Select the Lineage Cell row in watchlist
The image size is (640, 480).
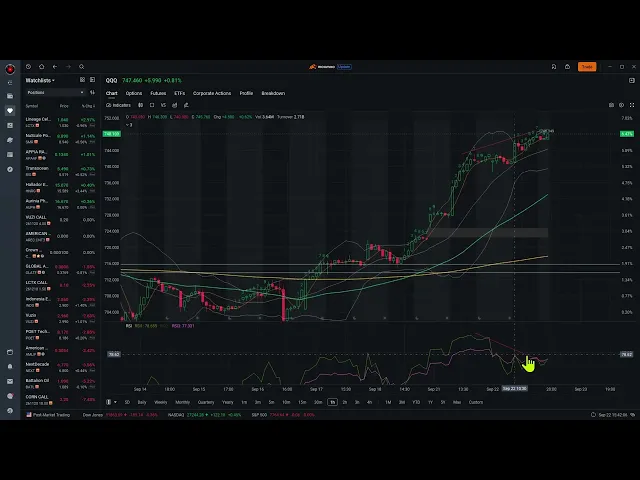60,122
